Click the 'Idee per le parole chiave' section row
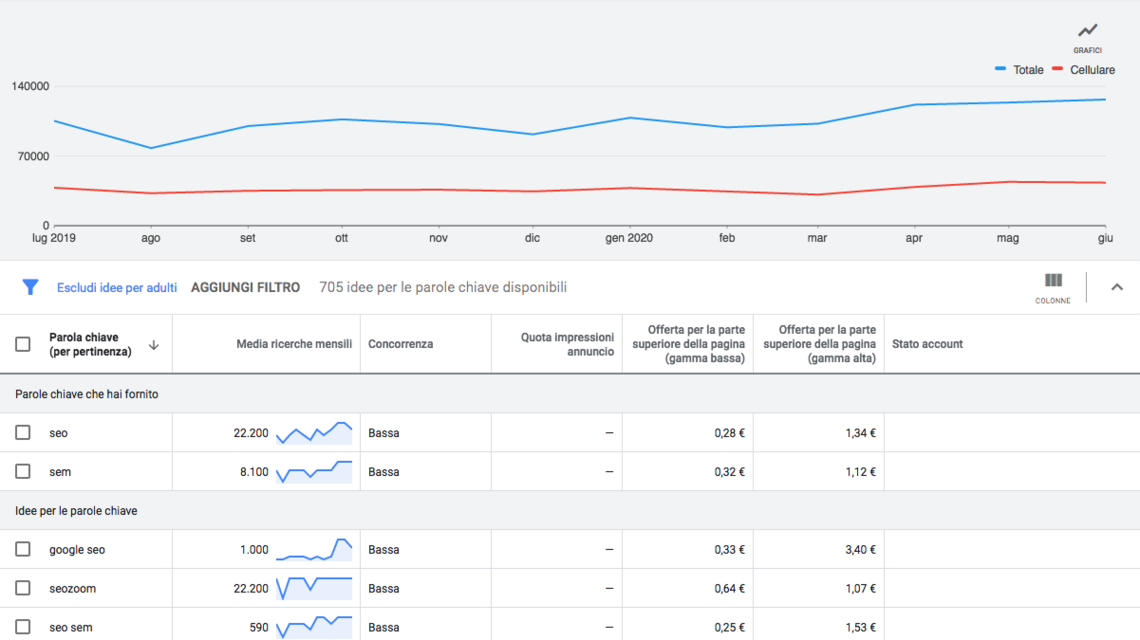 tap(570, 511)
